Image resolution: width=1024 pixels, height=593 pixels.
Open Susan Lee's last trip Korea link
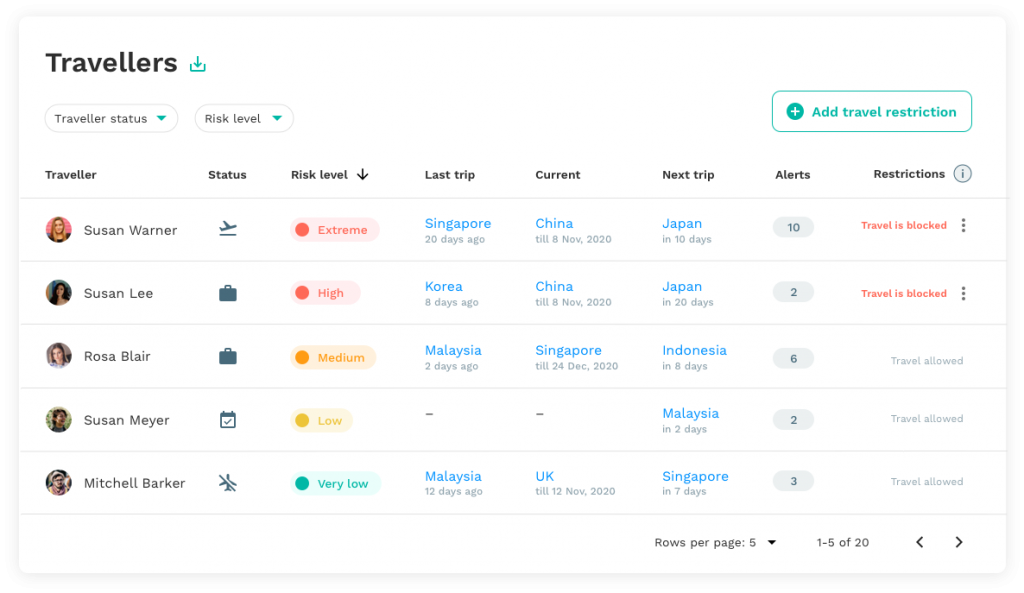[443, 287]
